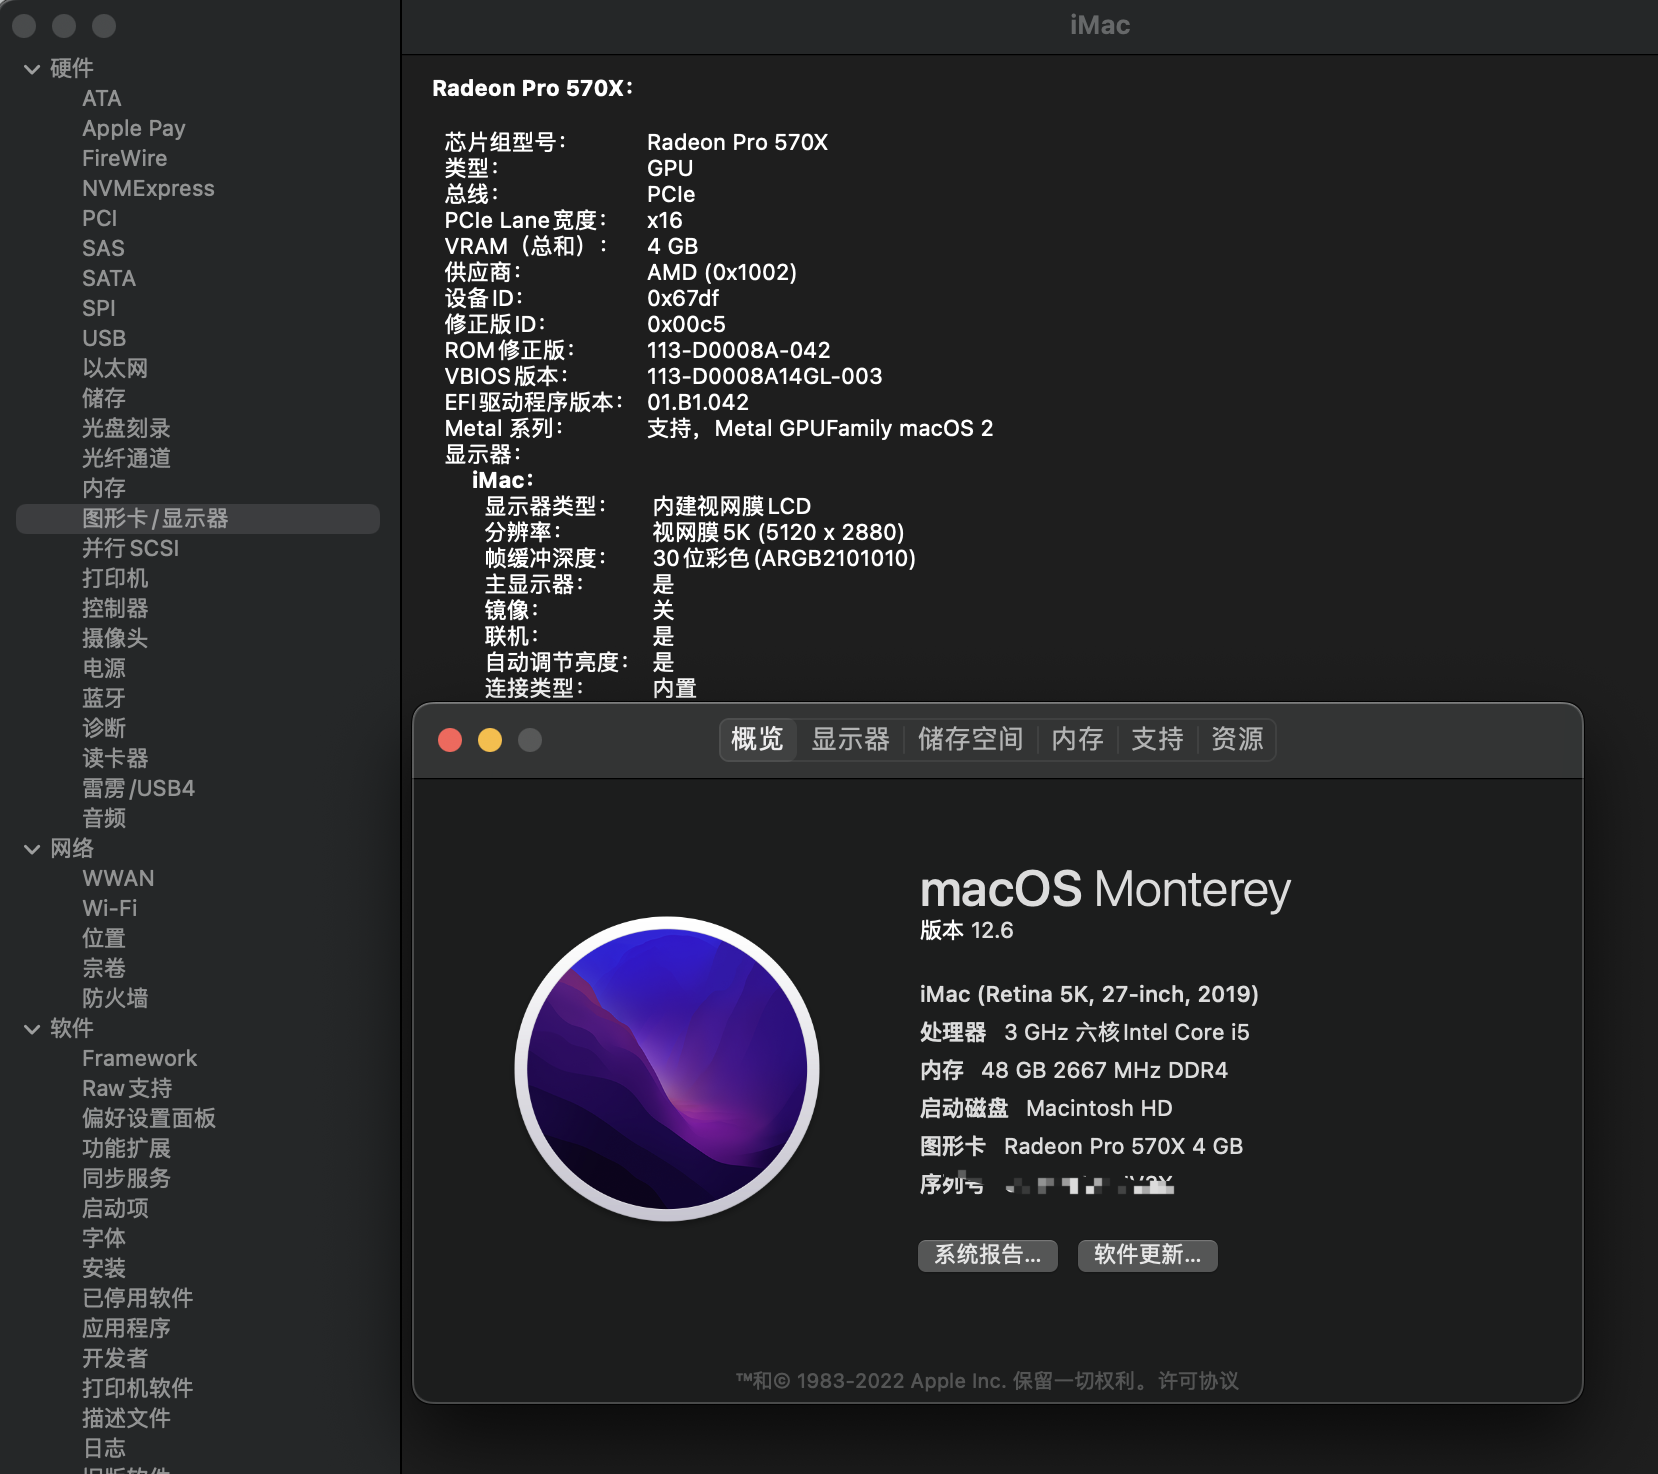Open the 内存 tab in About window
Screen dimensions: 1658x1474
[1077, 739]
